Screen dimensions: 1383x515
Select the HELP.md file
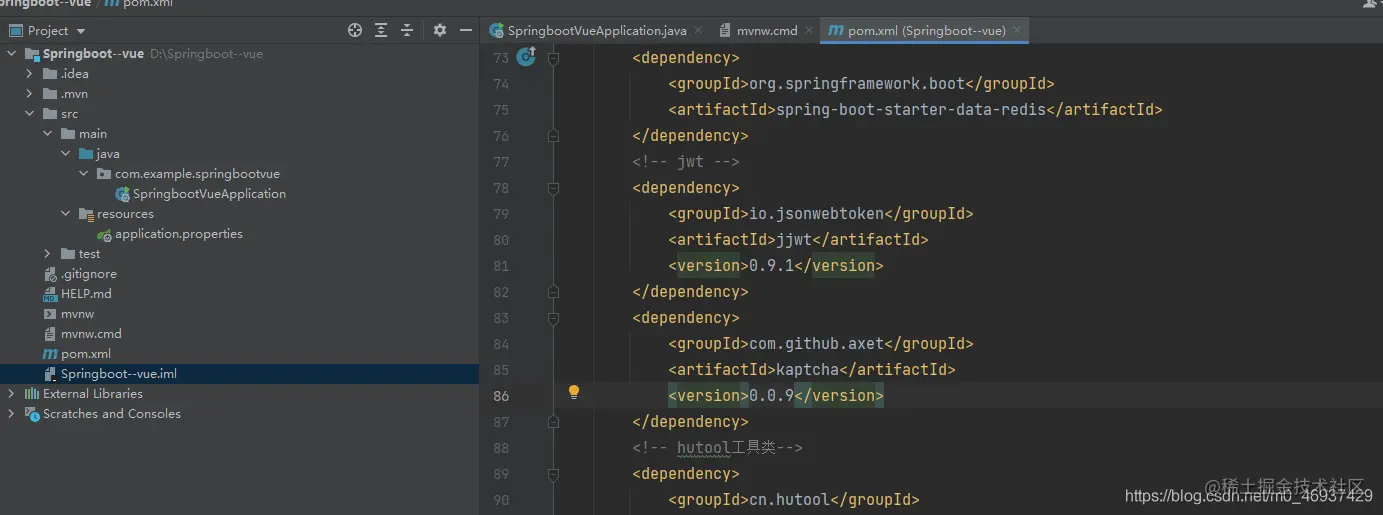tap(86, 294)
